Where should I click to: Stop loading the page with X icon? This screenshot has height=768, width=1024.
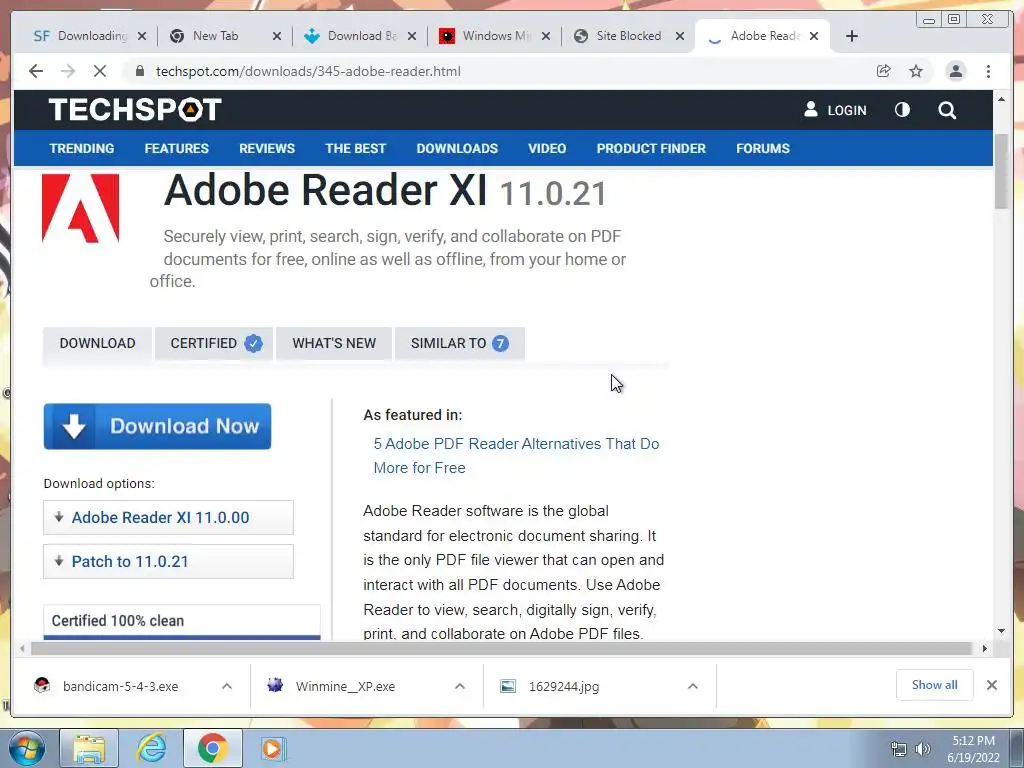coord(100,71)
